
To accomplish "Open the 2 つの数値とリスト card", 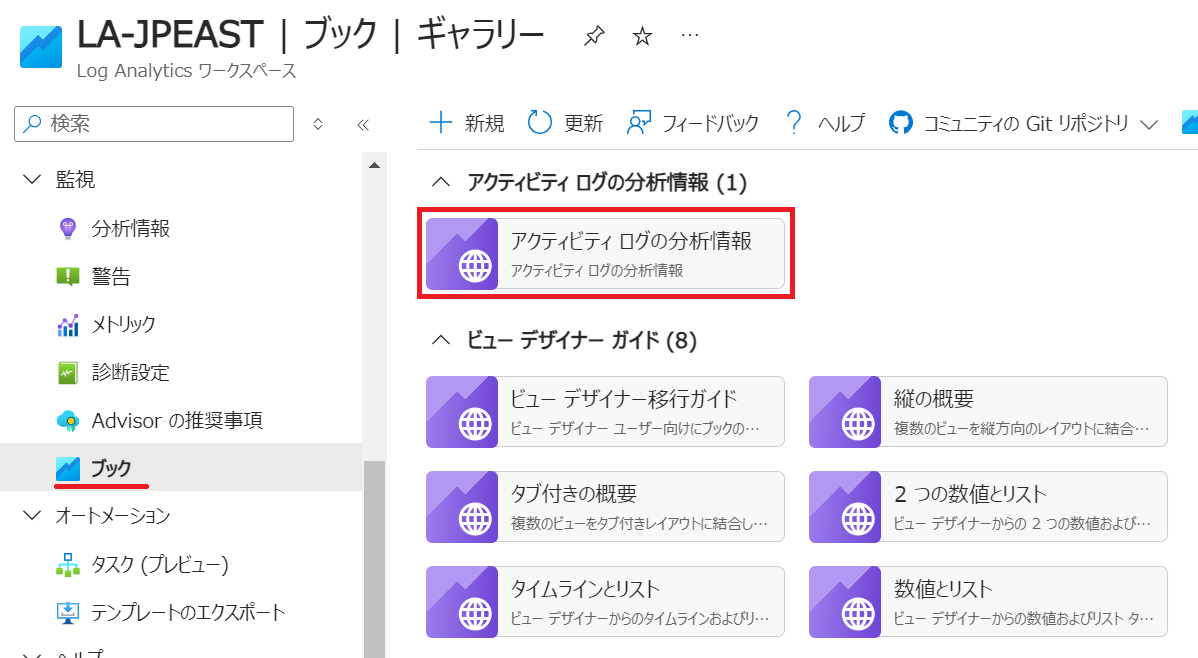I will (988, 507).
